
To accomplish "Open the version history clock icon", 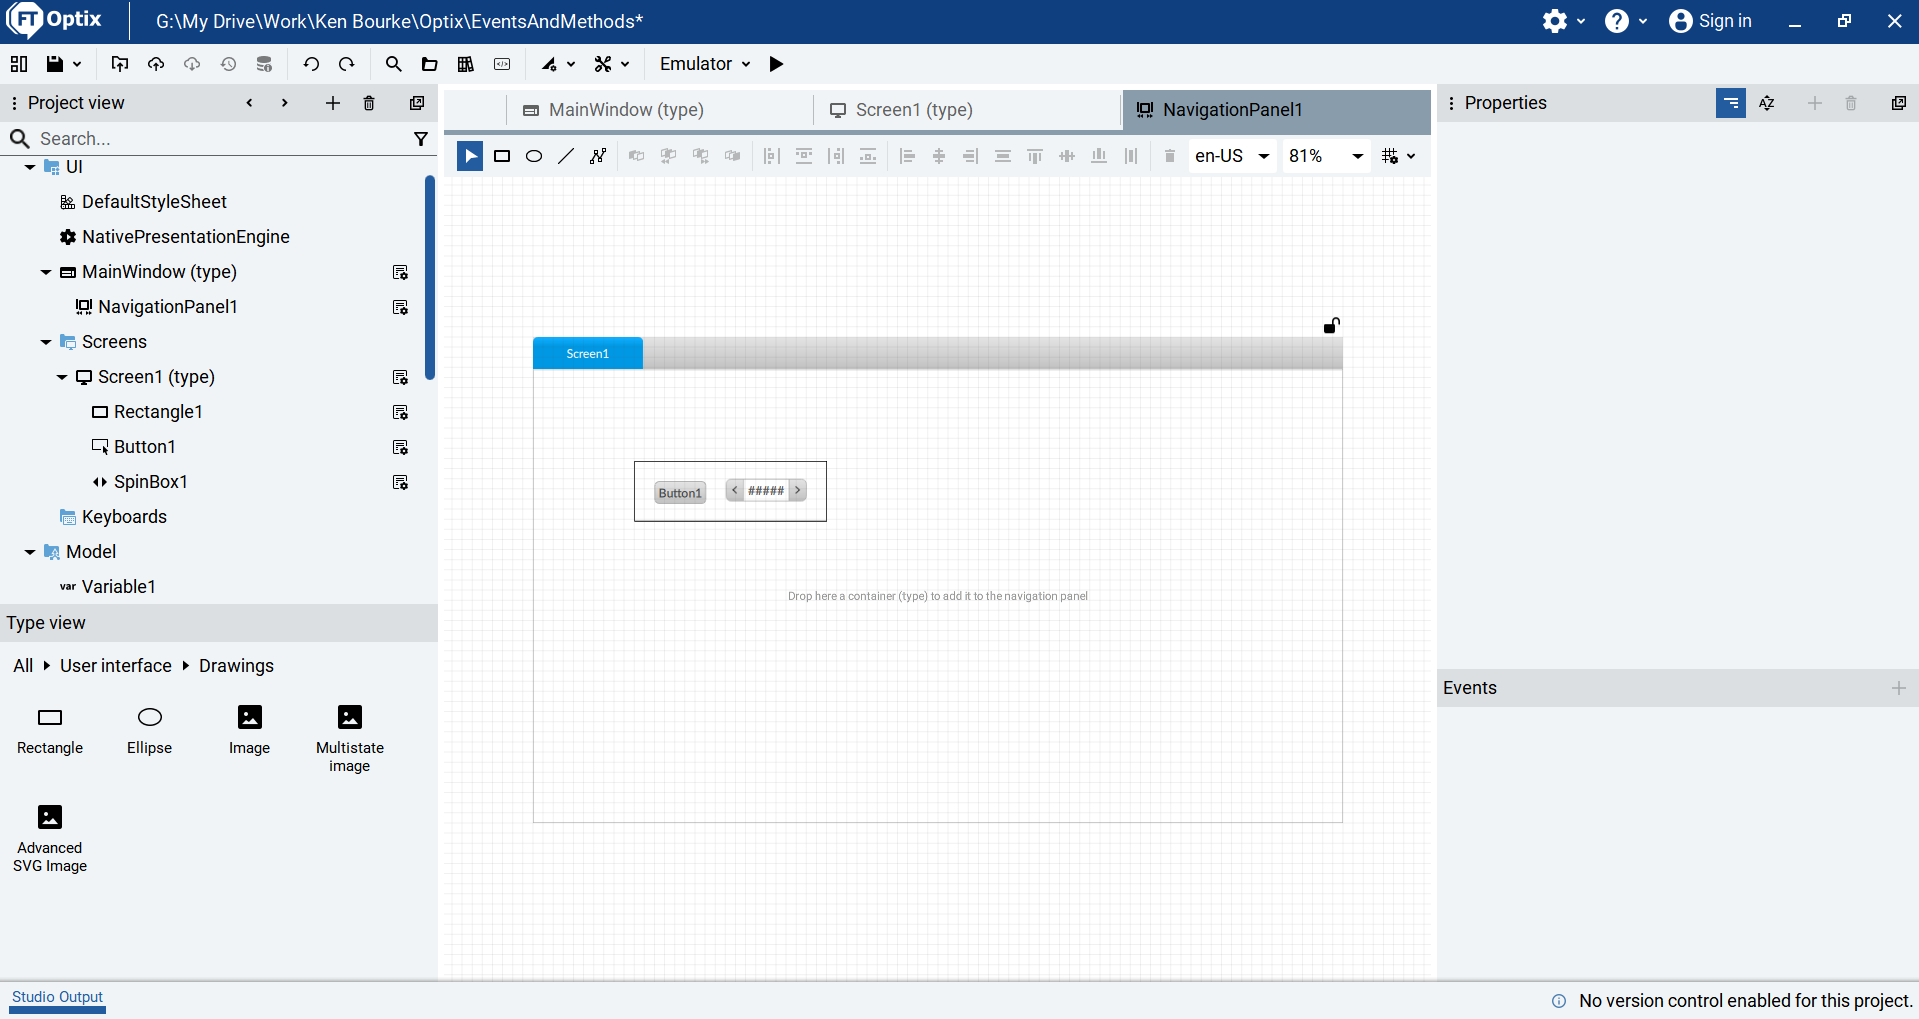I will tap(228, 64).
